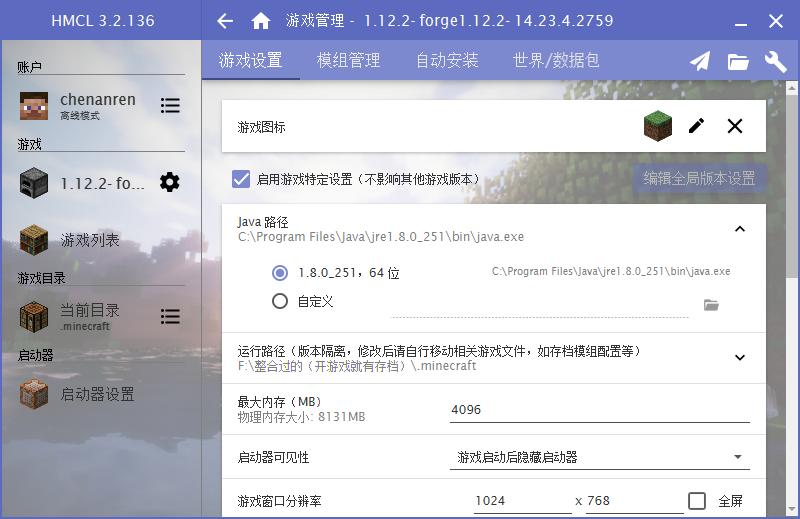
Task: Toggle 启用游戏特定设置 checkbox
Action: click(x=241, y=179)
